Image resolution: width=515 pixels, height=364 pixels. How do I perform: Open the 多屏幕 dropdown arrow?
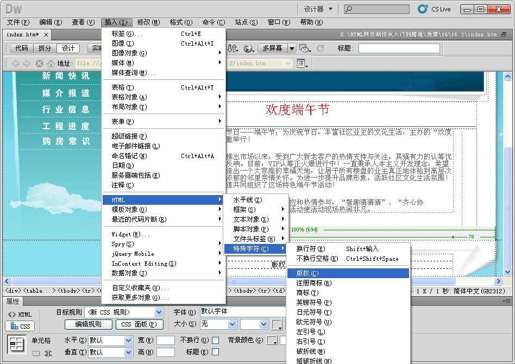[x=292, y=48]
